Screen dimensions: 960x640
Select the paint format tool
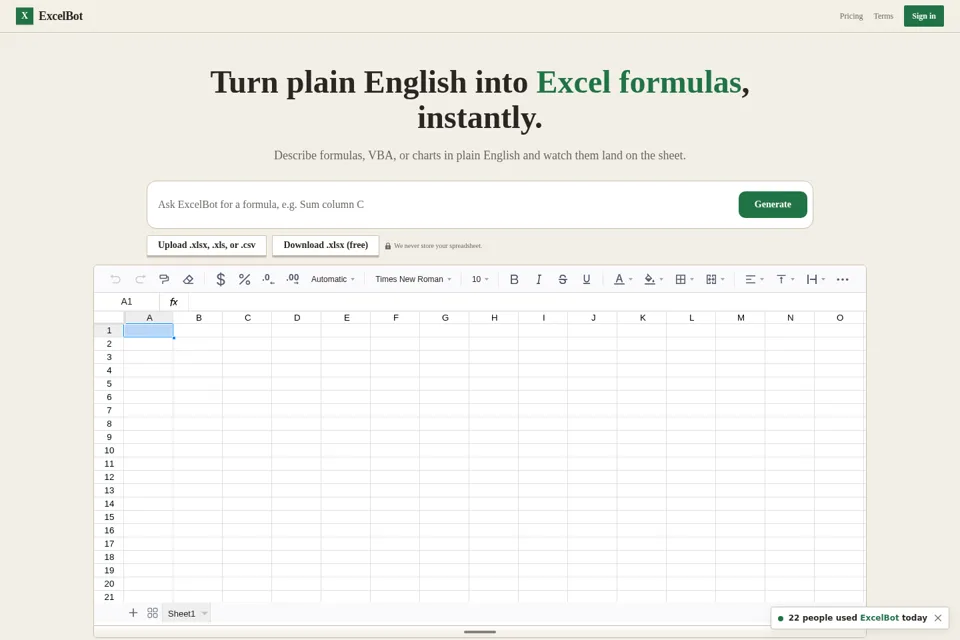tap(163, 279)
